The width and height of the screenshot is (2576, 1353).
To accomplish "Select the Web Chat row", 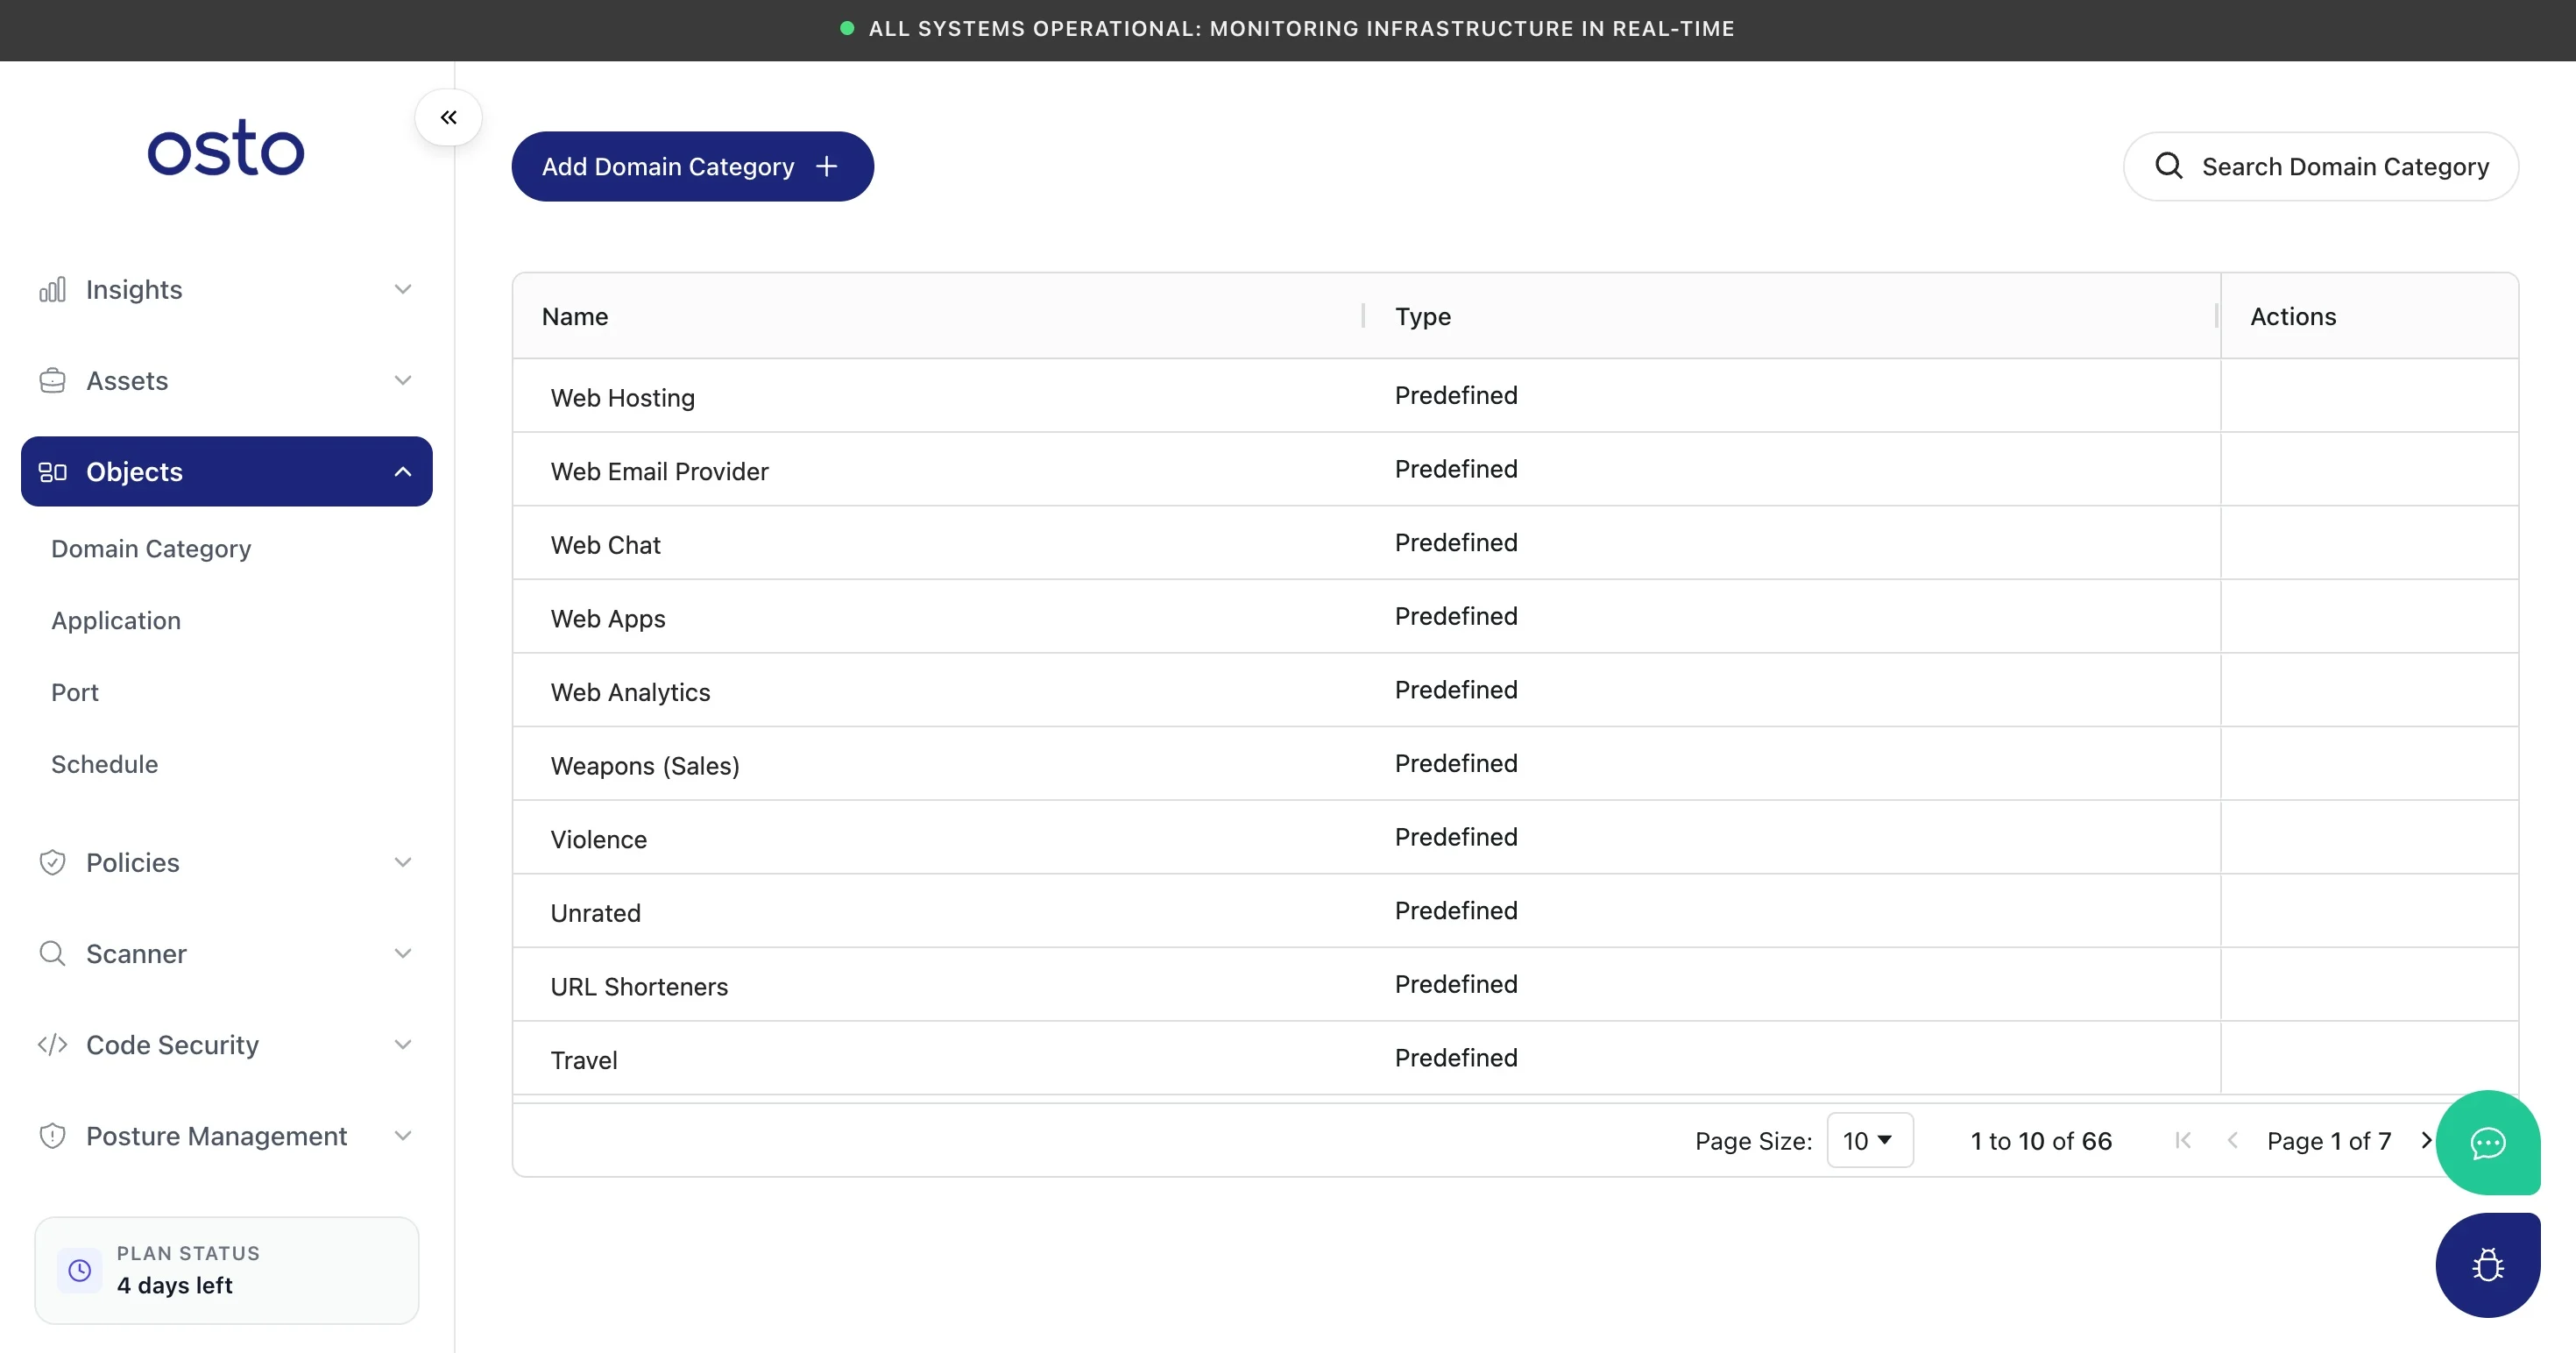I will click(x=1515, y=543).
